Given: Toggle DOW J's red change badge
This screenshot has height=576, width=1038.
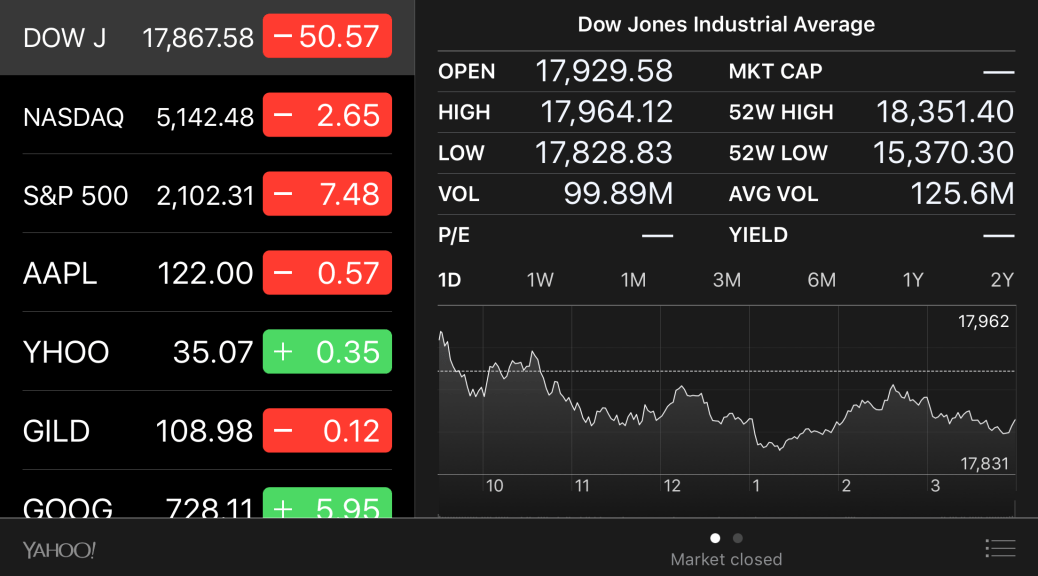Looking at the screenshot, I should coord(327,36).
